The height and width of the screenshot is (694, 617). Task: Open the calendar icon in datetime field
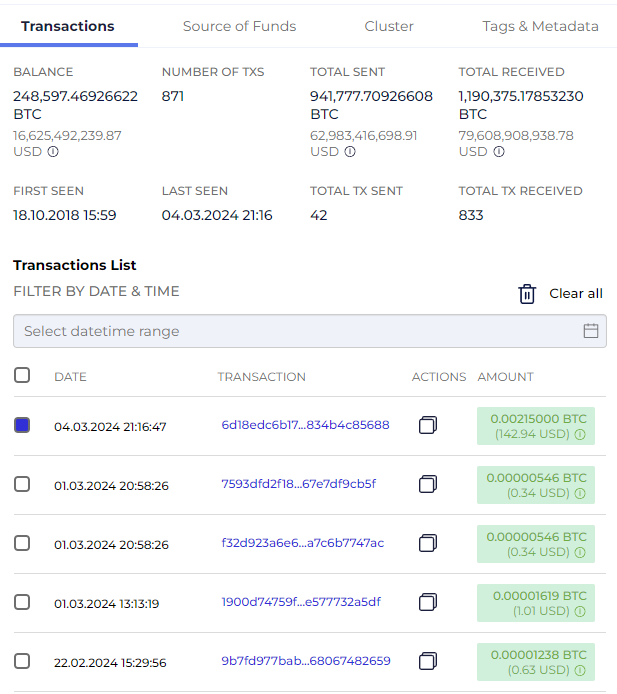click(590, 331)
